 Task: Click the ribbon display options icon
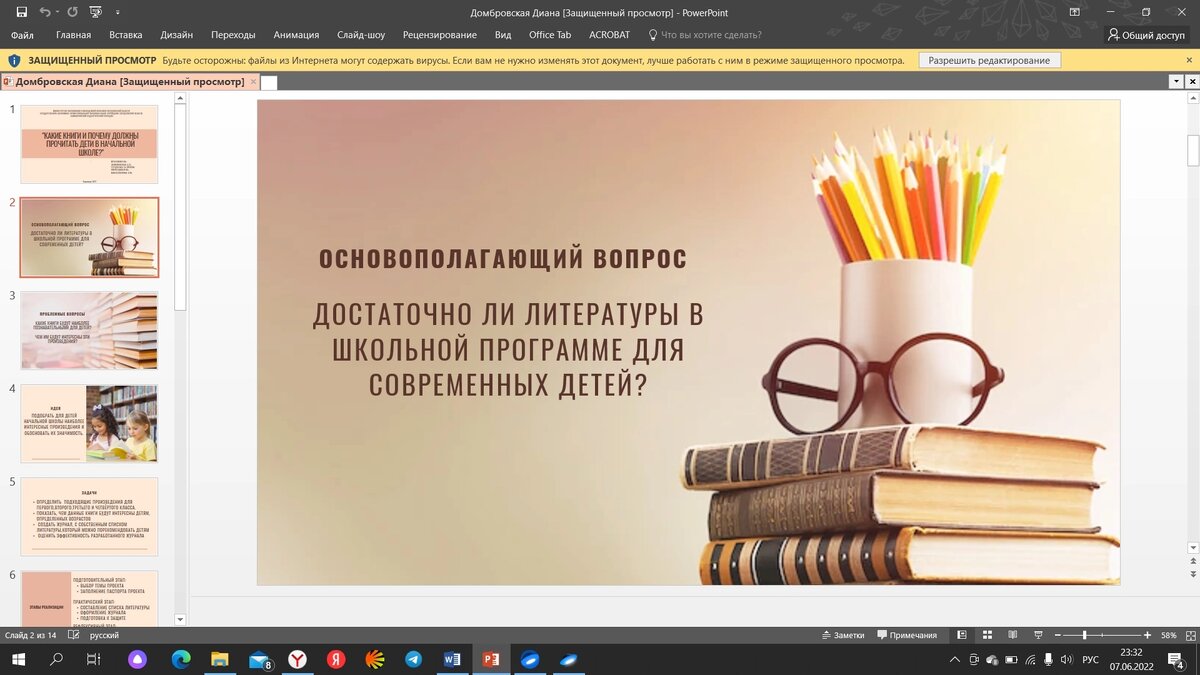click(1074, 12)
